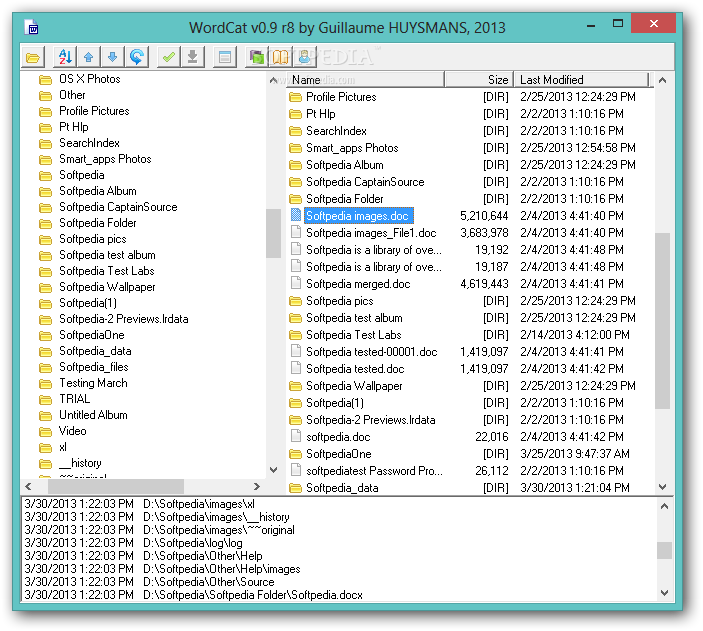Viewport: 703px width, 631px height.
Task: Select Untitled Album in the tree
Action: (93, 415)
